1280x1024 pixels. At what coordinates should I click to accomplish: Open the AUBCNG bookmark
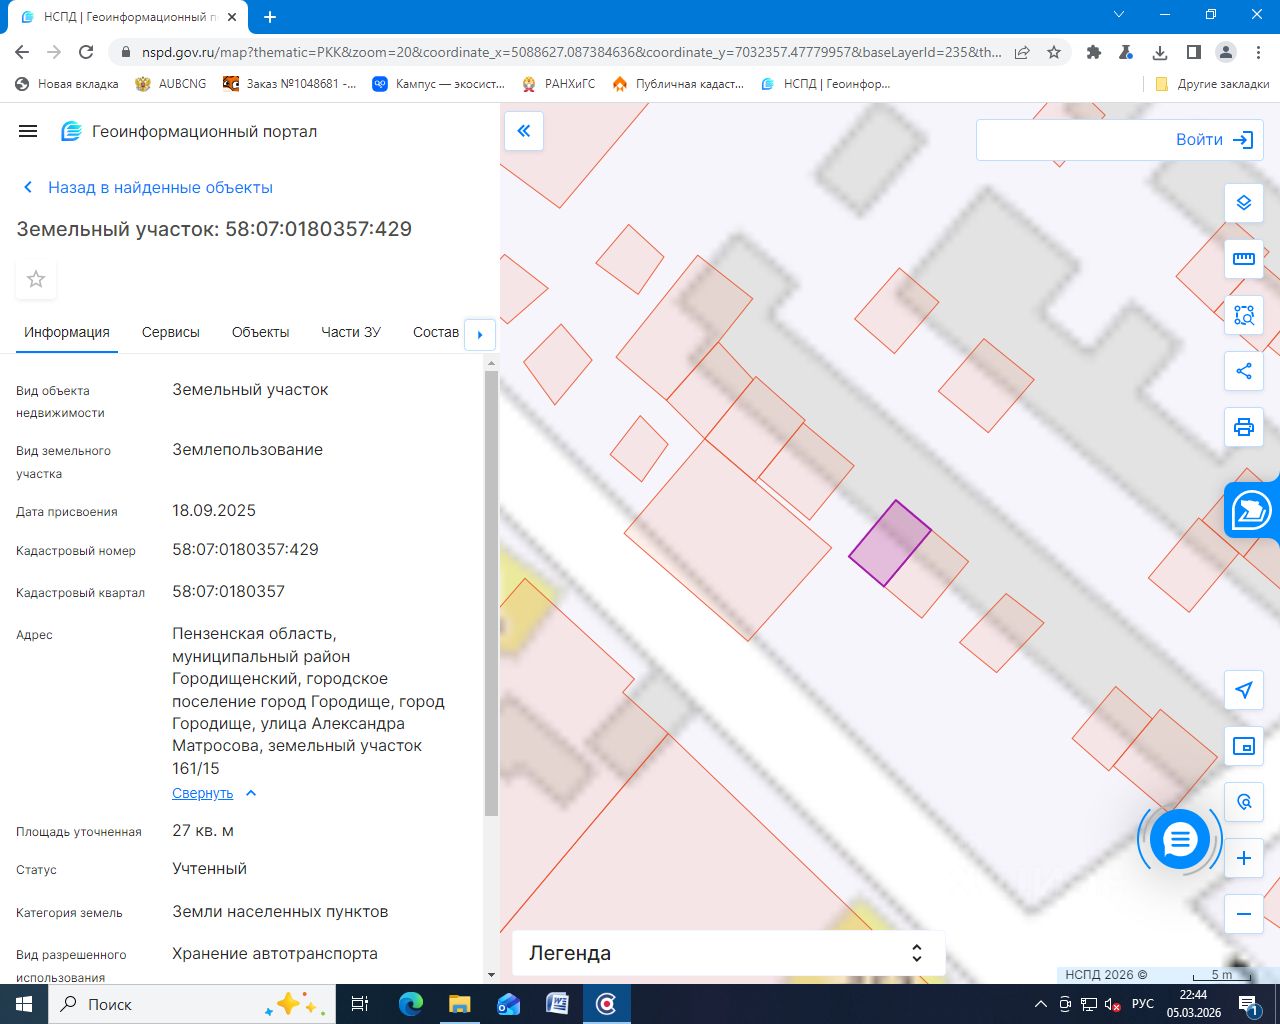click(x=171, y=84)
